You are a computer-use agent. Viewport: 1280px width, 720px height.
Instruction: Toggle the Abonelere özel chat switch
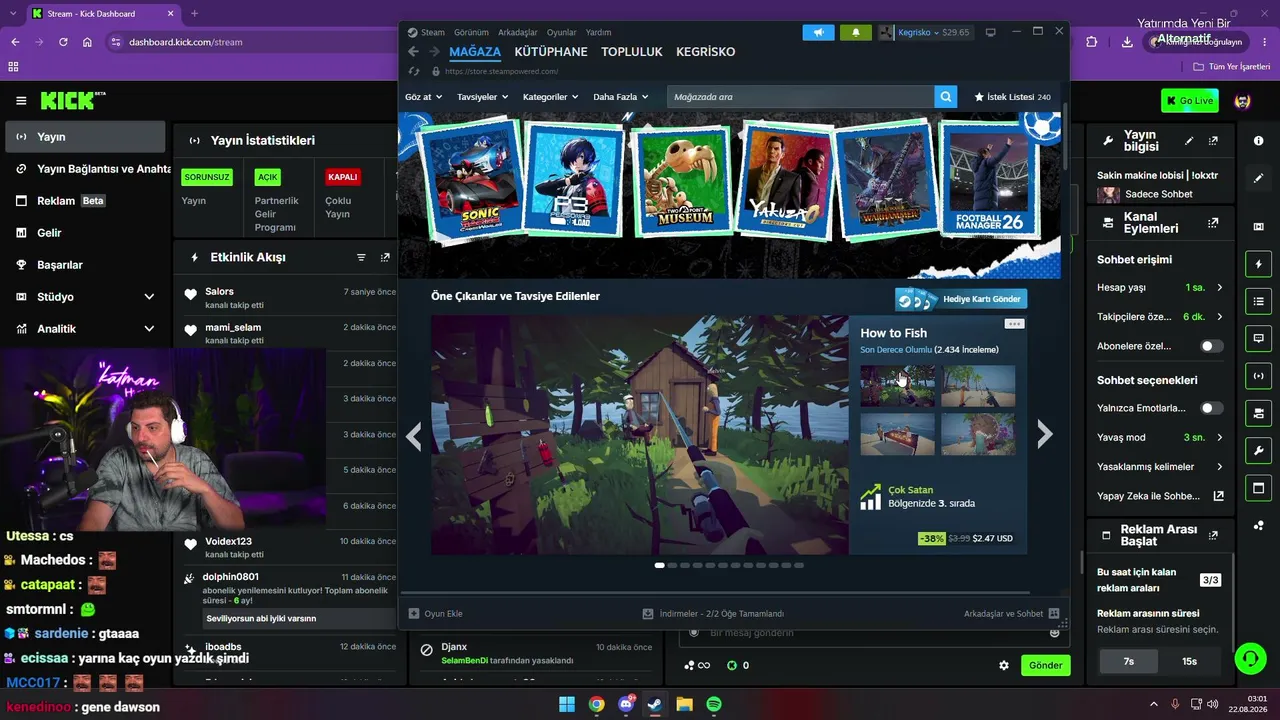click(1212, 346)
